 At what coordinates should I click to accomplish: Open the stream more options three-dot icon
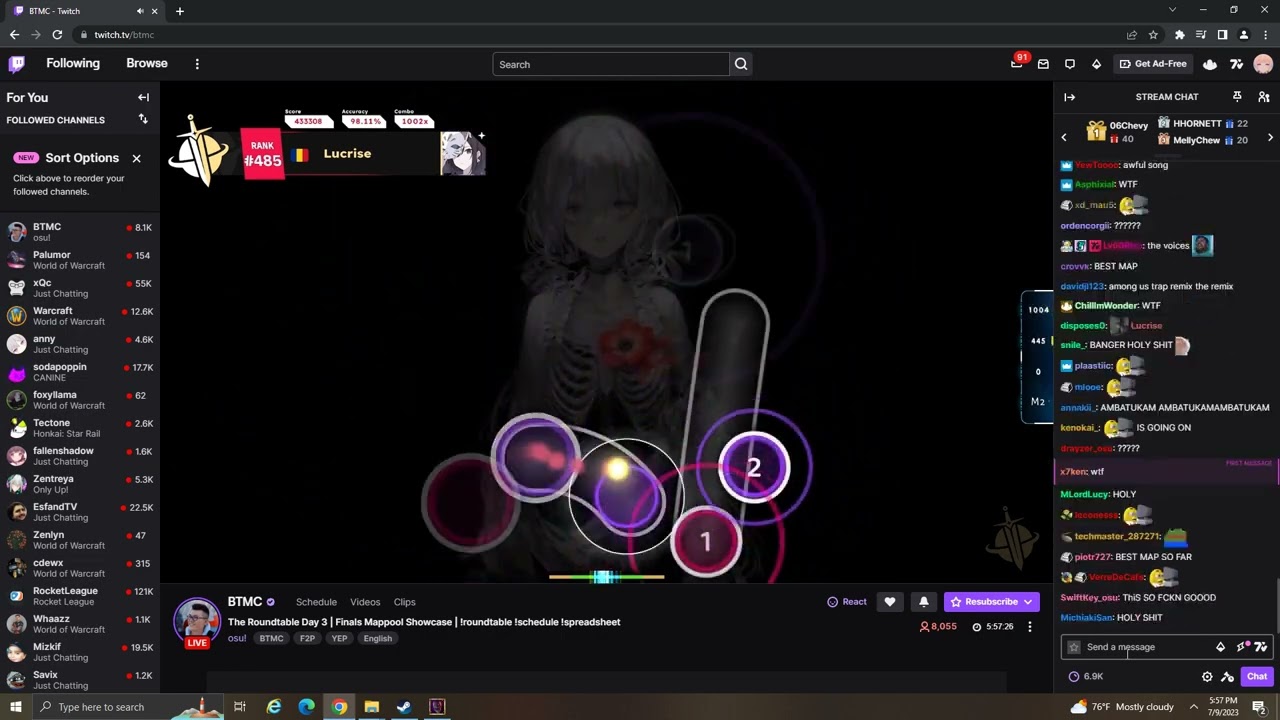1029,627
